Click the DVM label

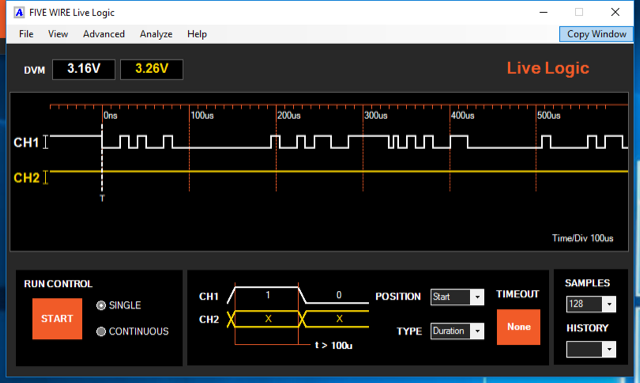(x=34, y=70)
